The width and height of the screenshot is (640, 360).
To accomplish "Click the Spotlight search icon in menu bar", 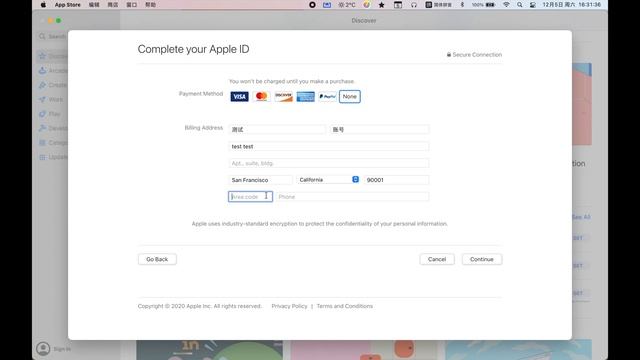I will pos(519,5).
